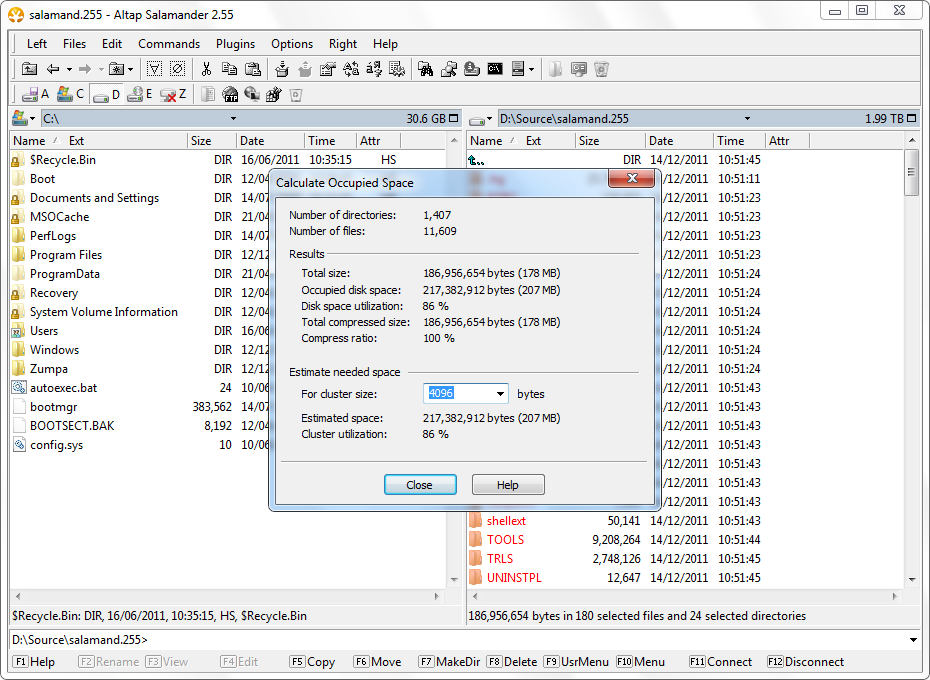Open the Options menu
The width and height of the screenshot is (930, 680).
292,44
